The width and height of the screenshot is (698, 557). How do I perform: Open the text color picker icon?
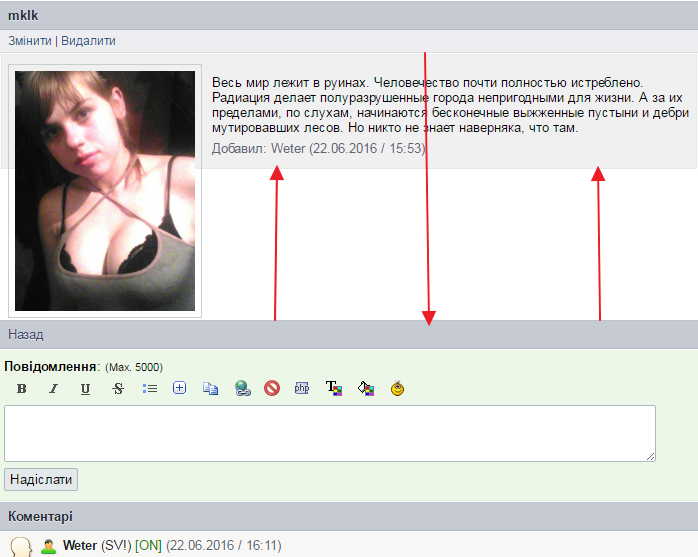334,388
